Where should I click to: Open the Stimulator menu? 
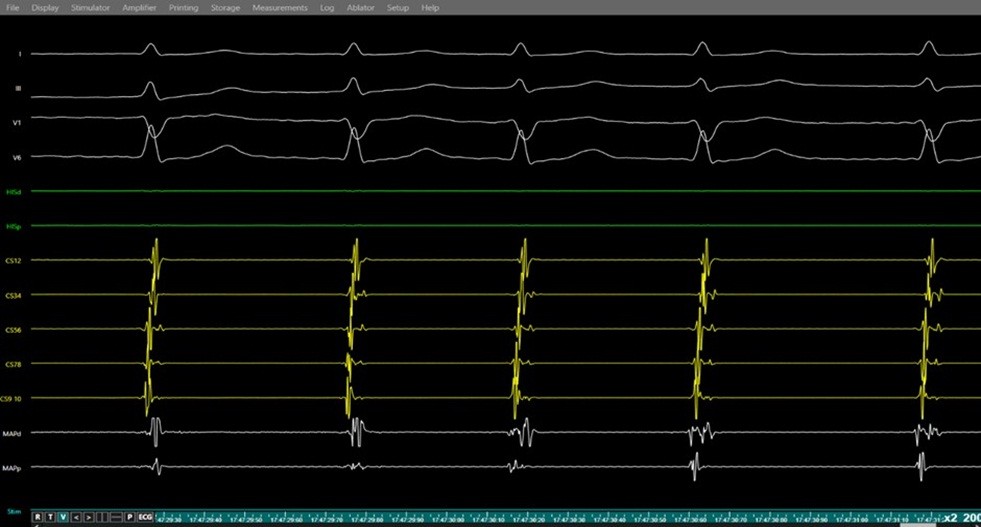91,8
